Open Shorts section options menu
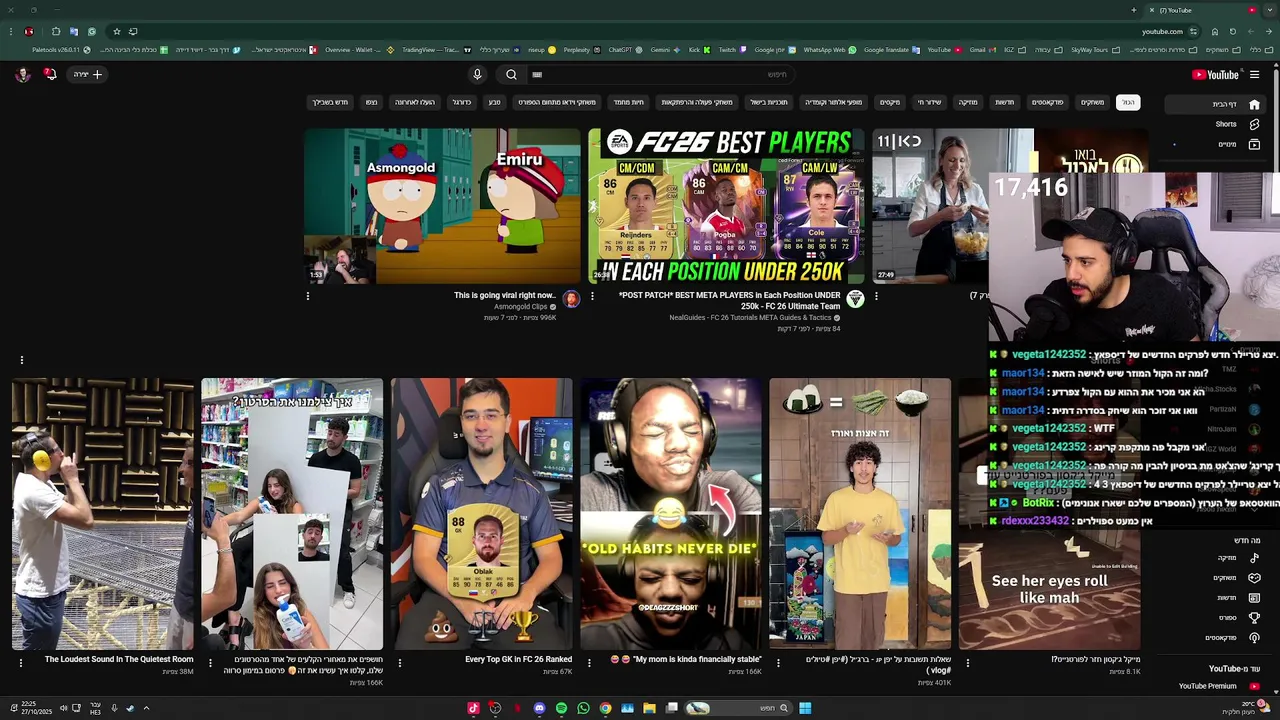1280x720 pixels. pyautogui.click(x=22, y=360)
